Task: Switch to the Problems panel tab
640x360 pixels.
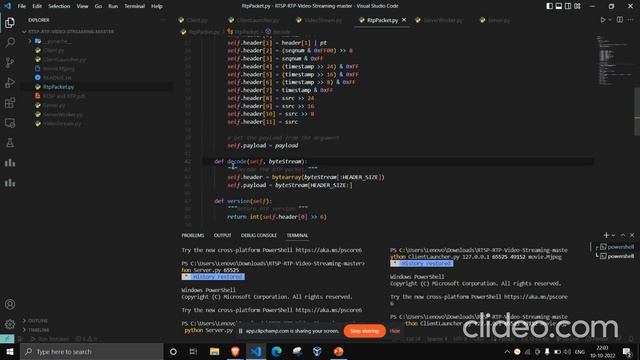Action: pos(193,236)
